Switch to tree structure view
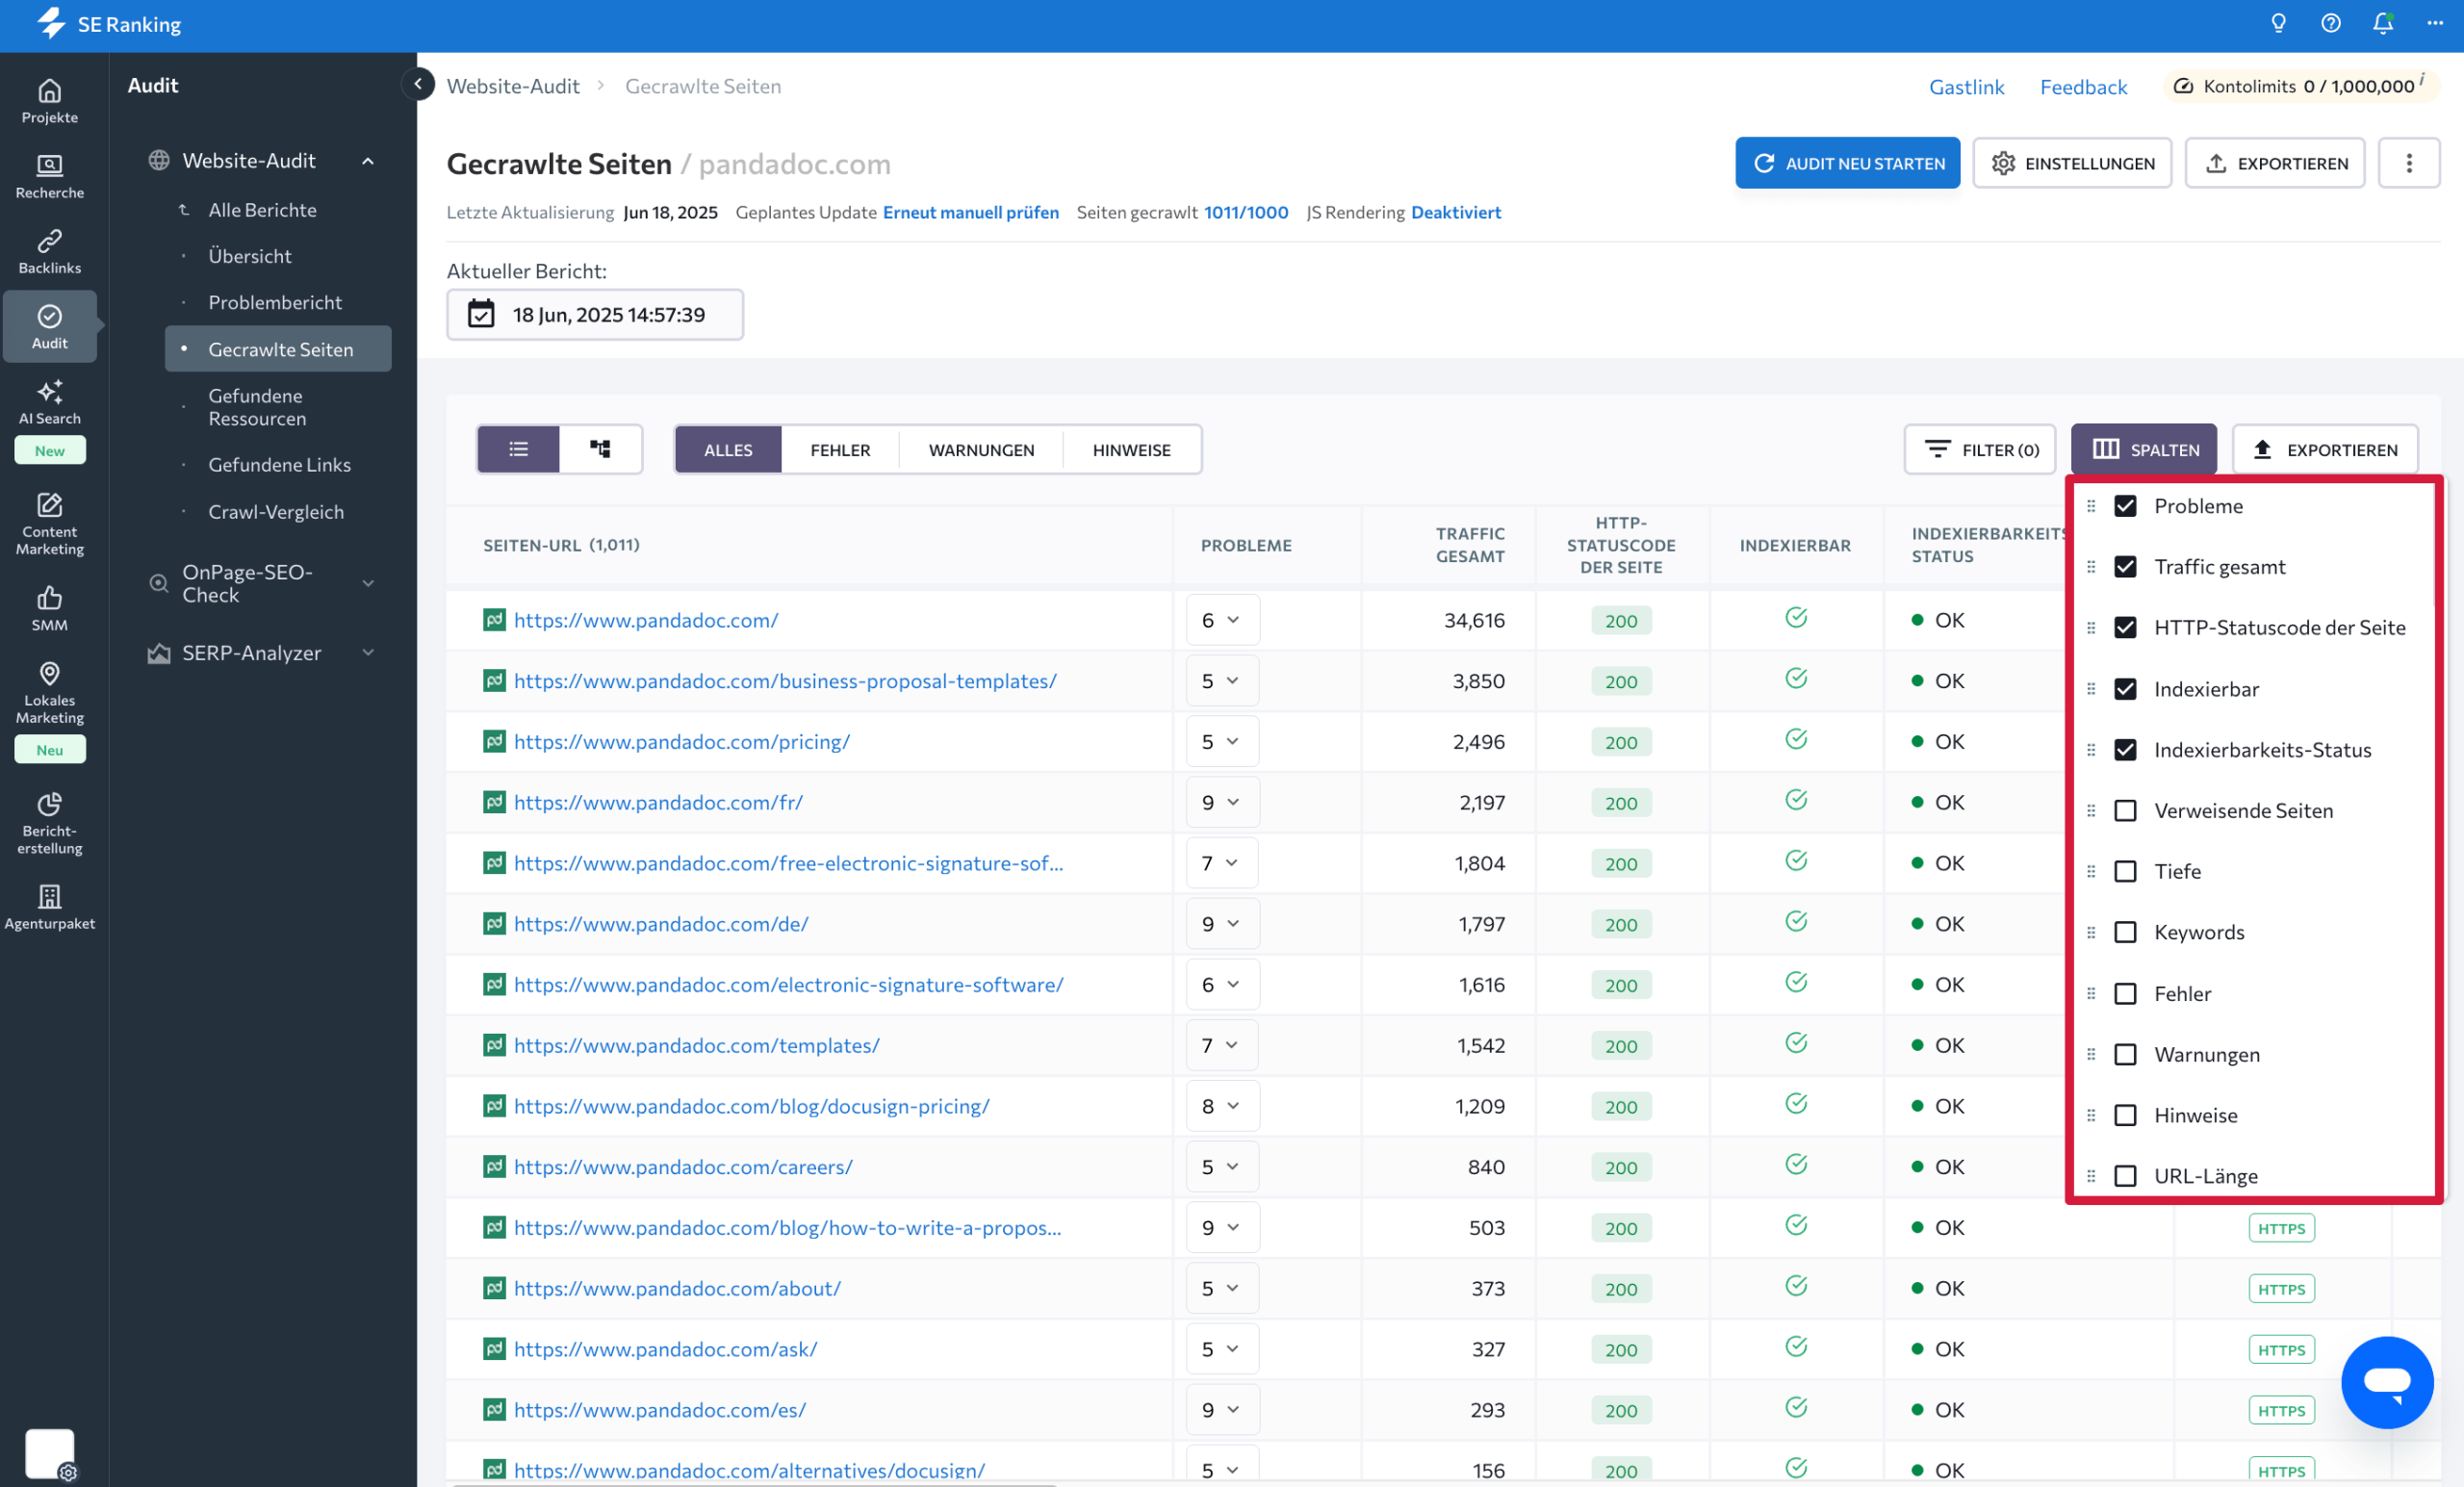This screenshot has width=2464, height=1487. click(600, 449)
